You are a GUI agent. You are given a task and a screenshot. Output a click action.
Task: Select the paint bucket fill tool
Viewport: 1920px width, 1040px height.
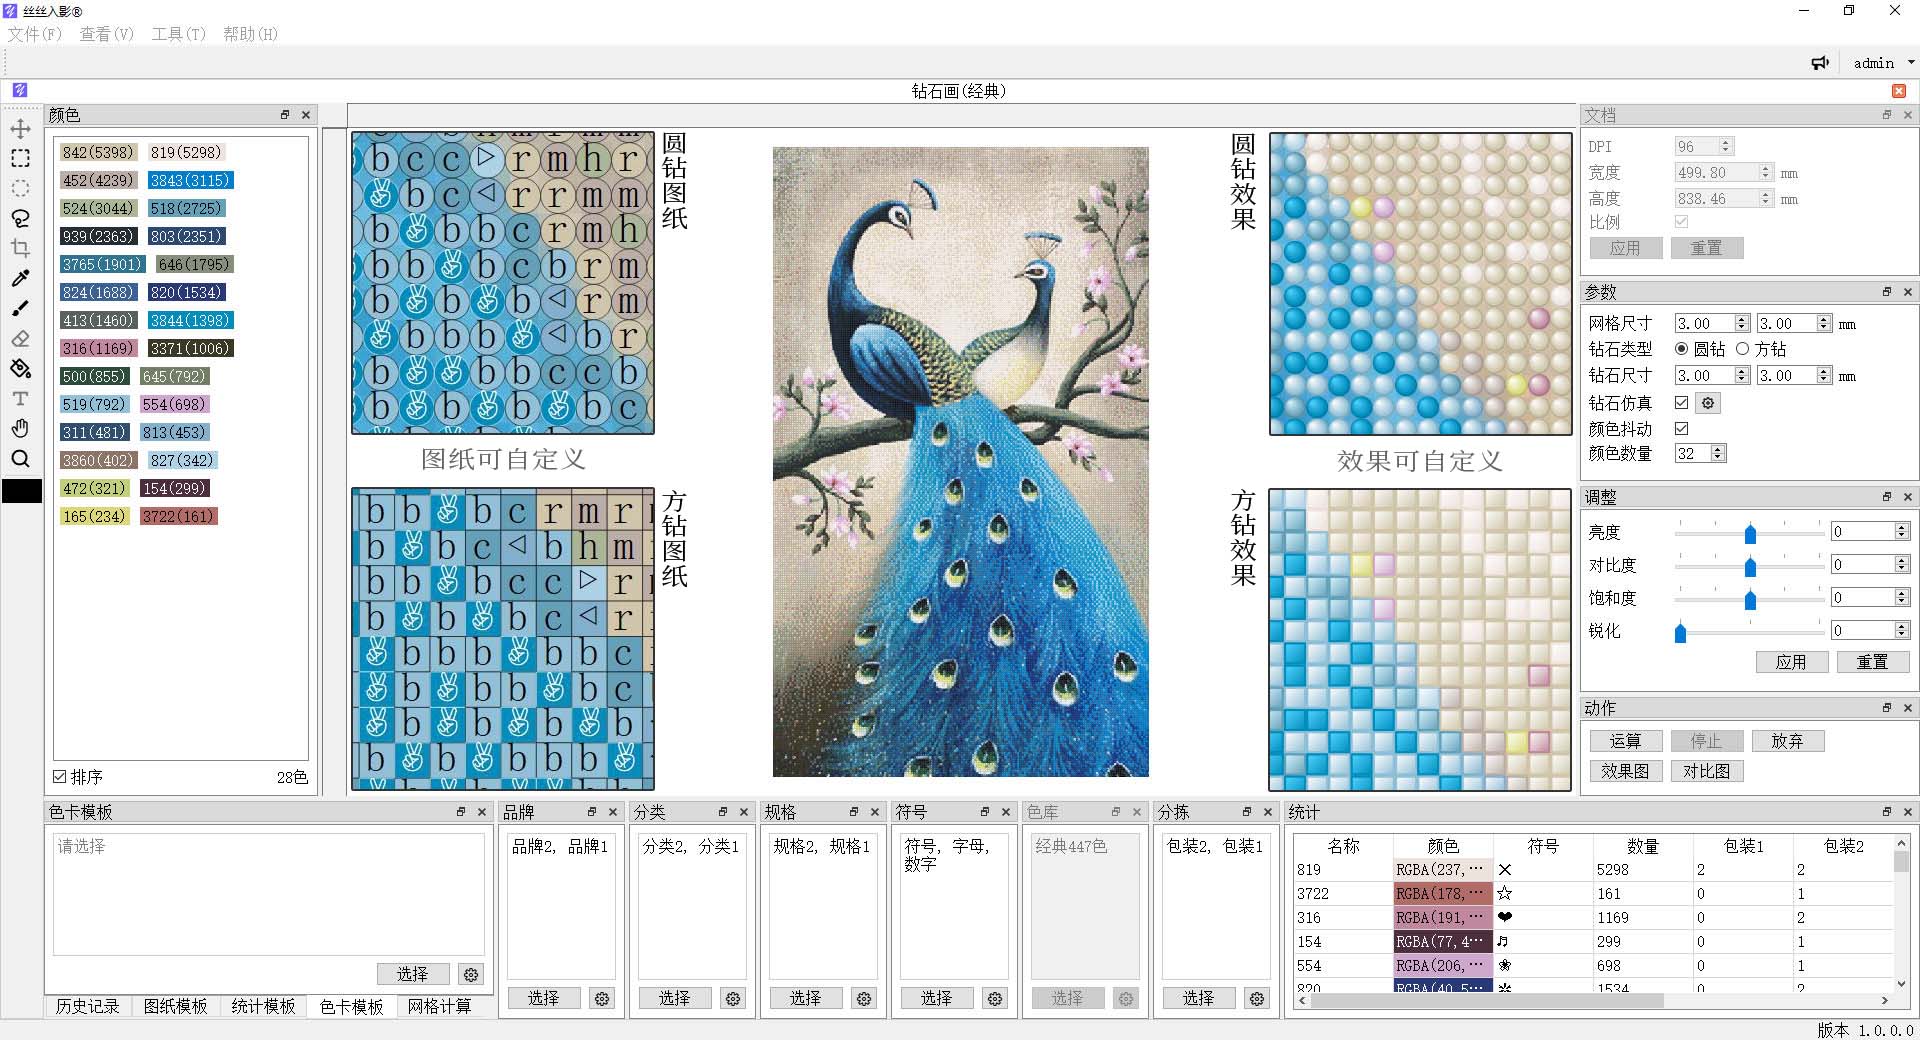point(20,368)
